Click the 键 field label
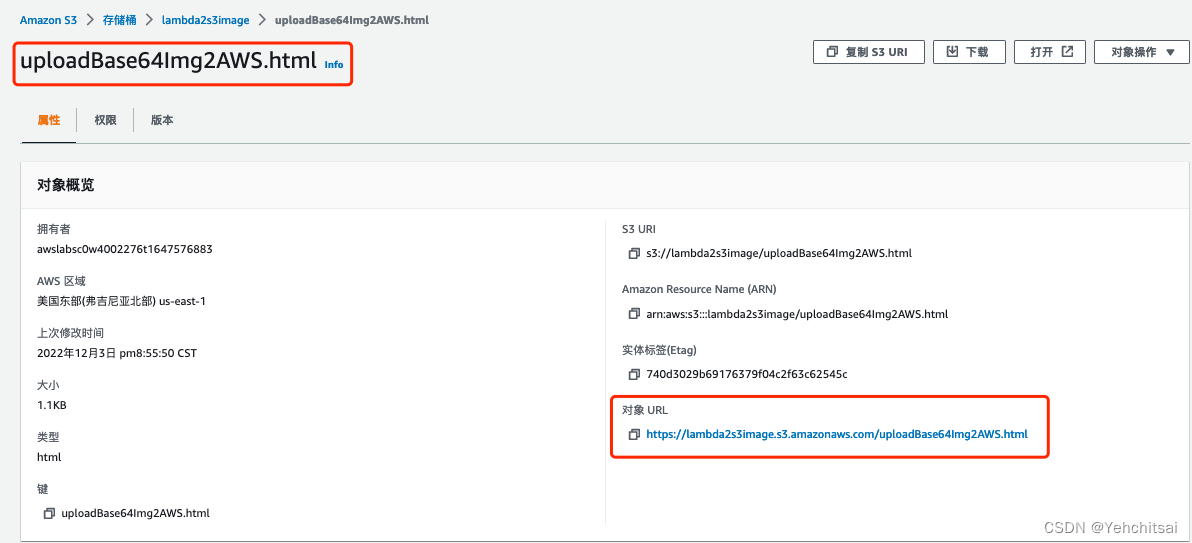Image resolution: width=1192 pixels, height=543 pixels. (43, 488)
